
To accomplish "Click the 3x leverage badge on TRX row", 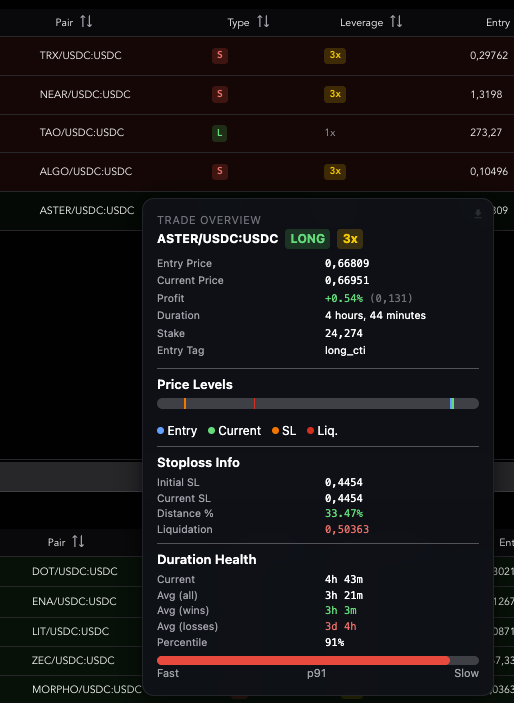I will pos(335,56).
